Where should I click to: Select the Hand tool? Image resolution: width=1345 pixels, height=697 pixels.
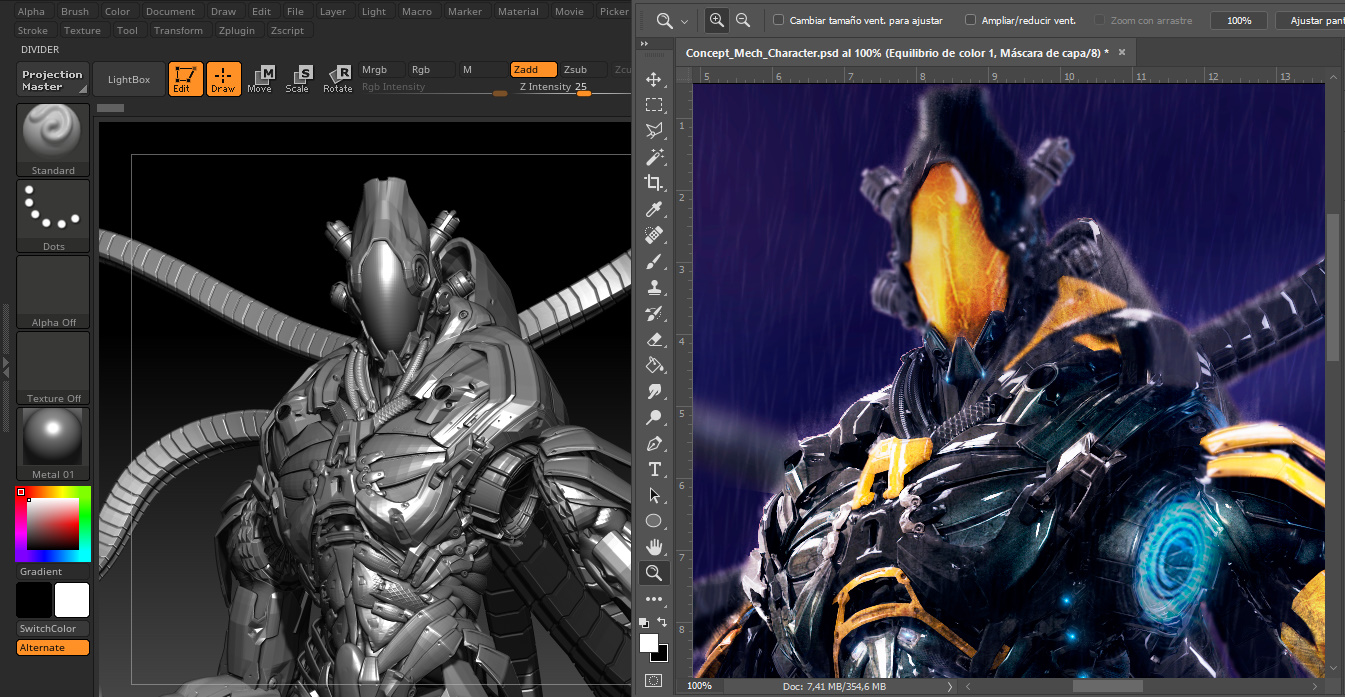[654, 547]
